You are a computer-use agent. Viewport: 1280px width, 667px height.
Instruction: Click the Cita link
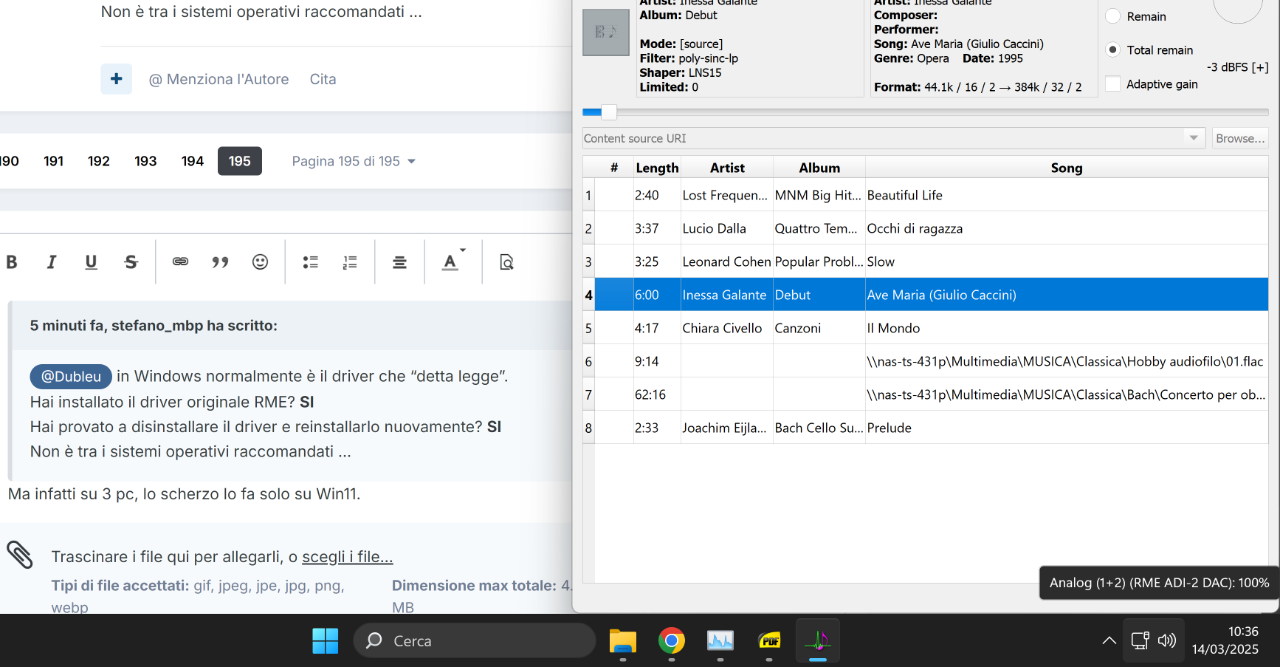[x=323, y=79]
